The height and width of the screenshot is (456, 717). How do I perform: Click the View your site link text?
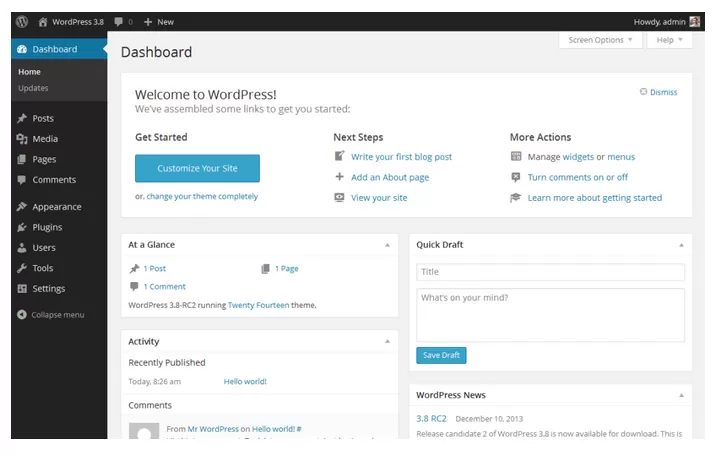379,198
